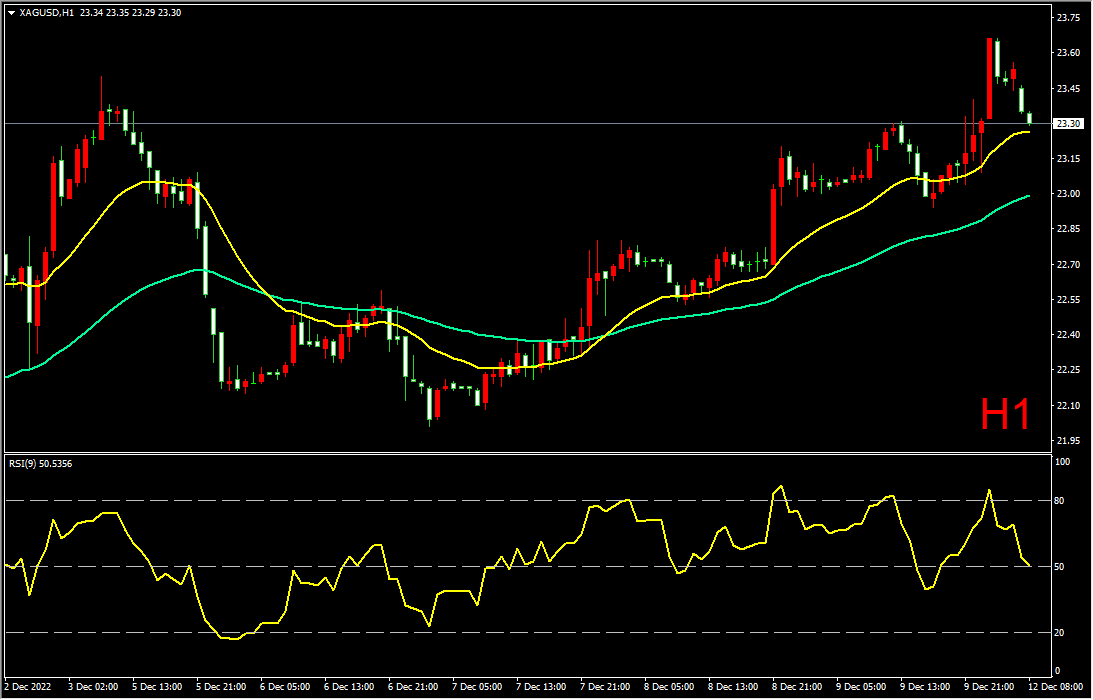Select the RSI(9) 50.5356 indicator label
This screenshot has width=1093, height=700.
point(40,462)
